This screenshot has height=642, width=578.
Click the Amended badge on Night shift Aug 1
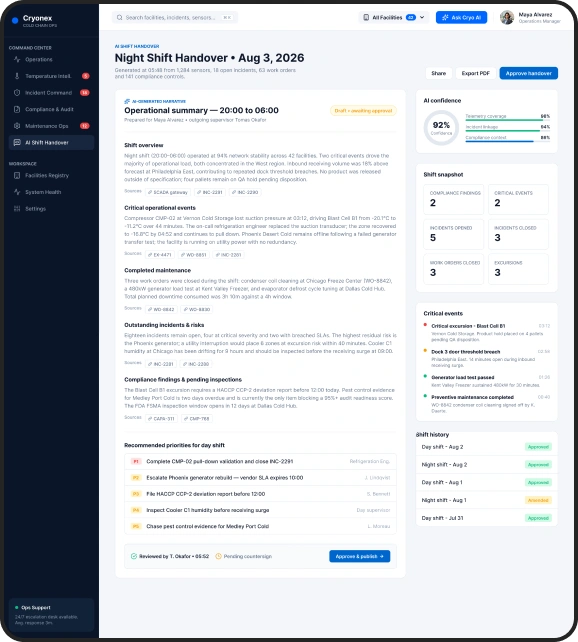click(x=538, y=500)
